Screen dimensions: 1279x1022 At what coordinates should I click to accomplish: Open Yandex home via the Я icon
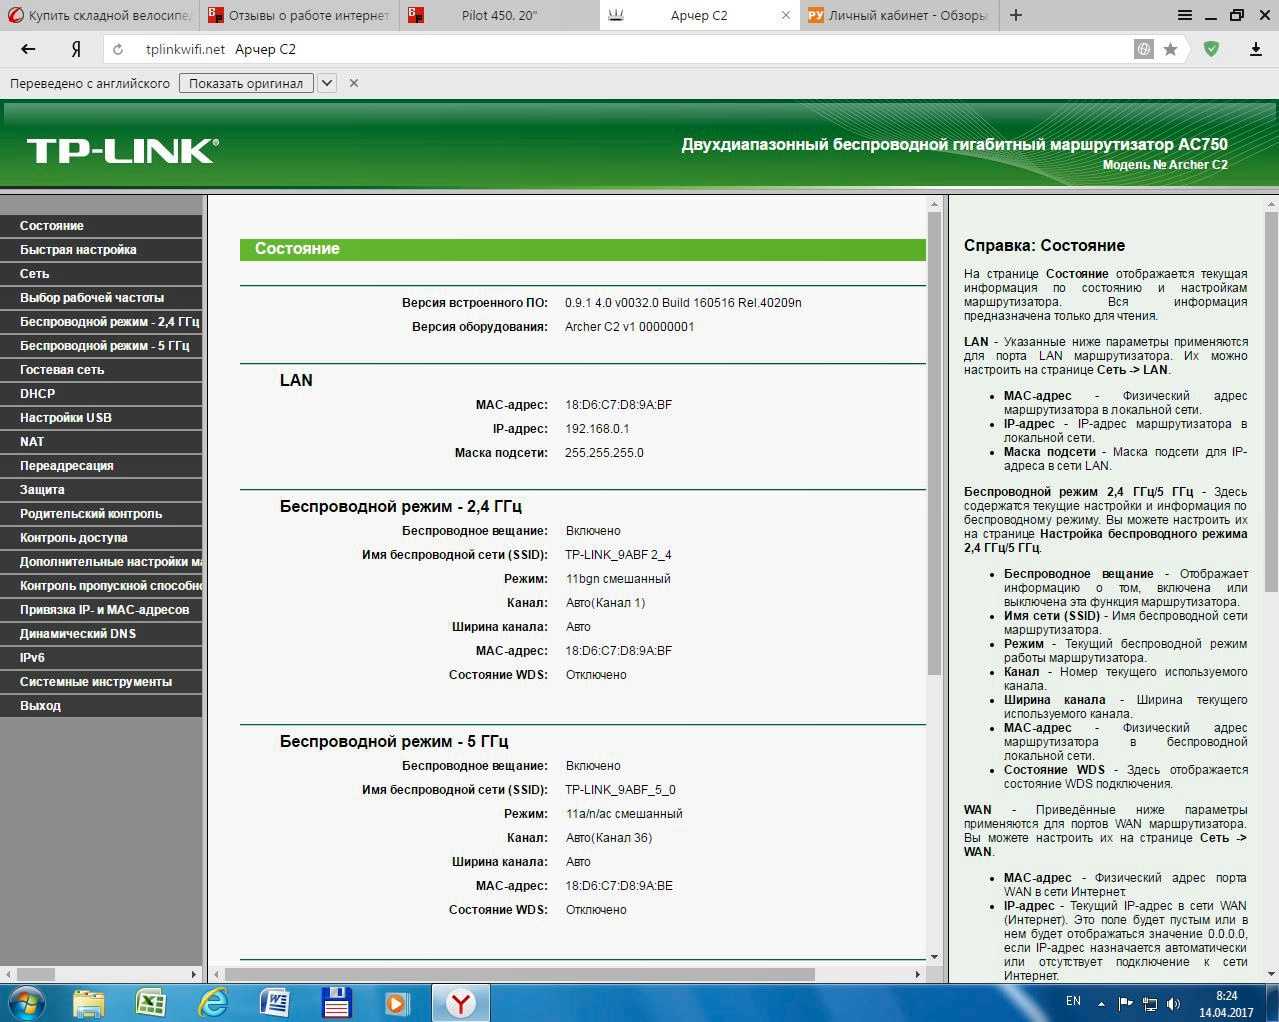76,49
